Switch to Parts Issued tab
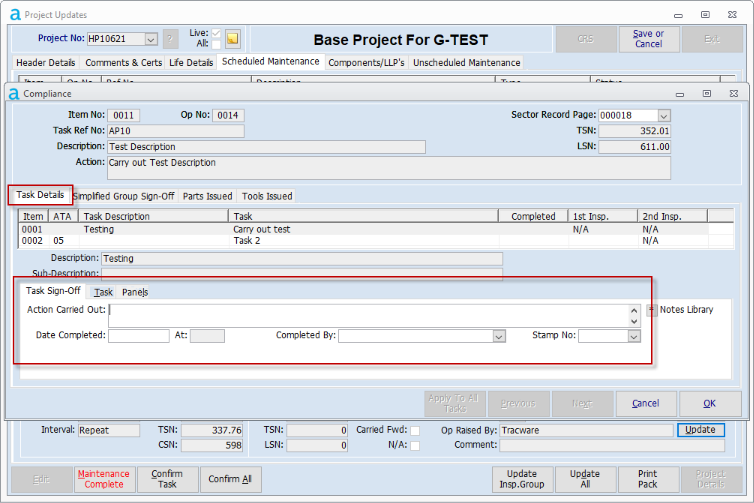The height and width of the screenshot is (503, 754). pyautogui.click(x=207, y=196)
